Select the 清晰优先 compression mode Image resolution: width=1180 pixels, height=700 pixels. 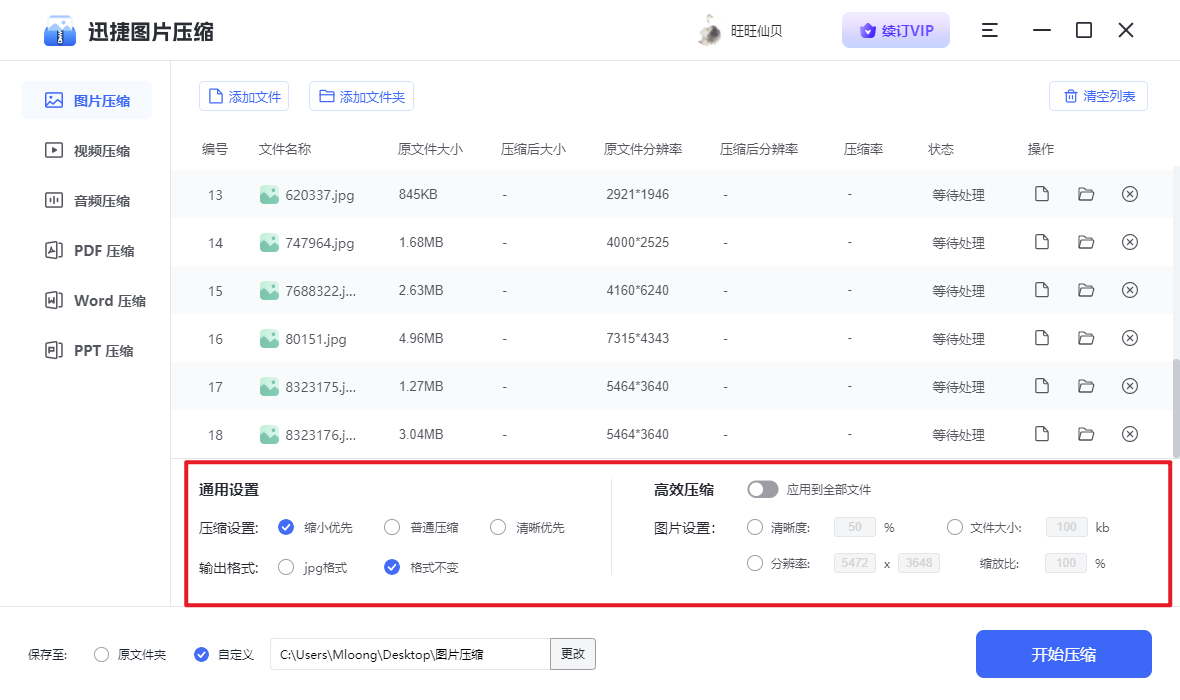coord(497,527)
